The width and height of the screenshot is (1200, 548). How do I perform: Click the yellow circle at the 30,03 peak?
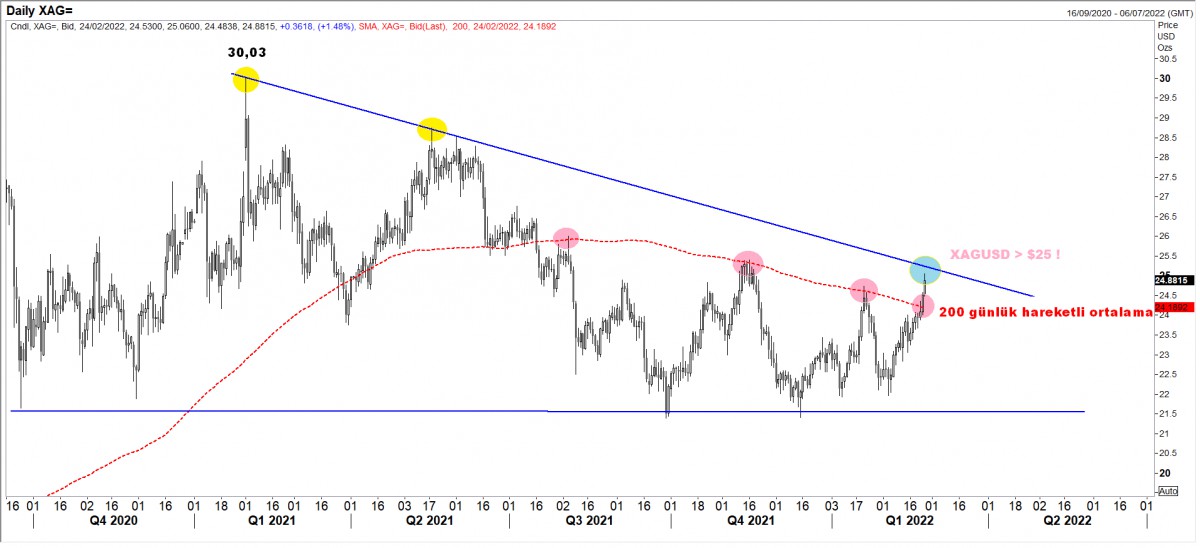(245, 80)
